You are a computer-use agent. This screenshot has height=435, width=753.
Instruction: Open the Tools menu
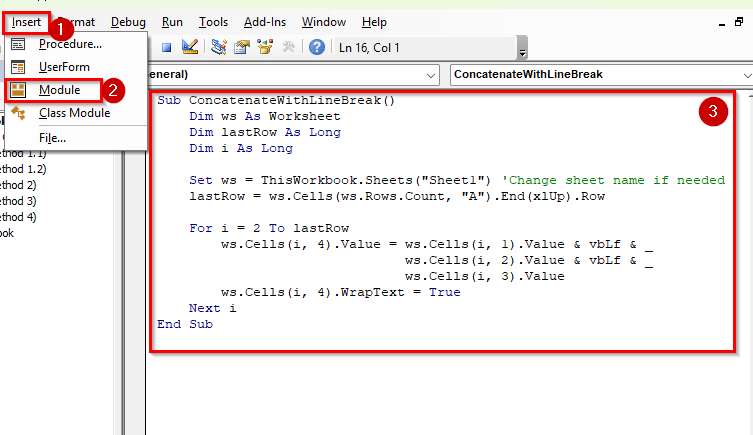(x=213, y=22)
